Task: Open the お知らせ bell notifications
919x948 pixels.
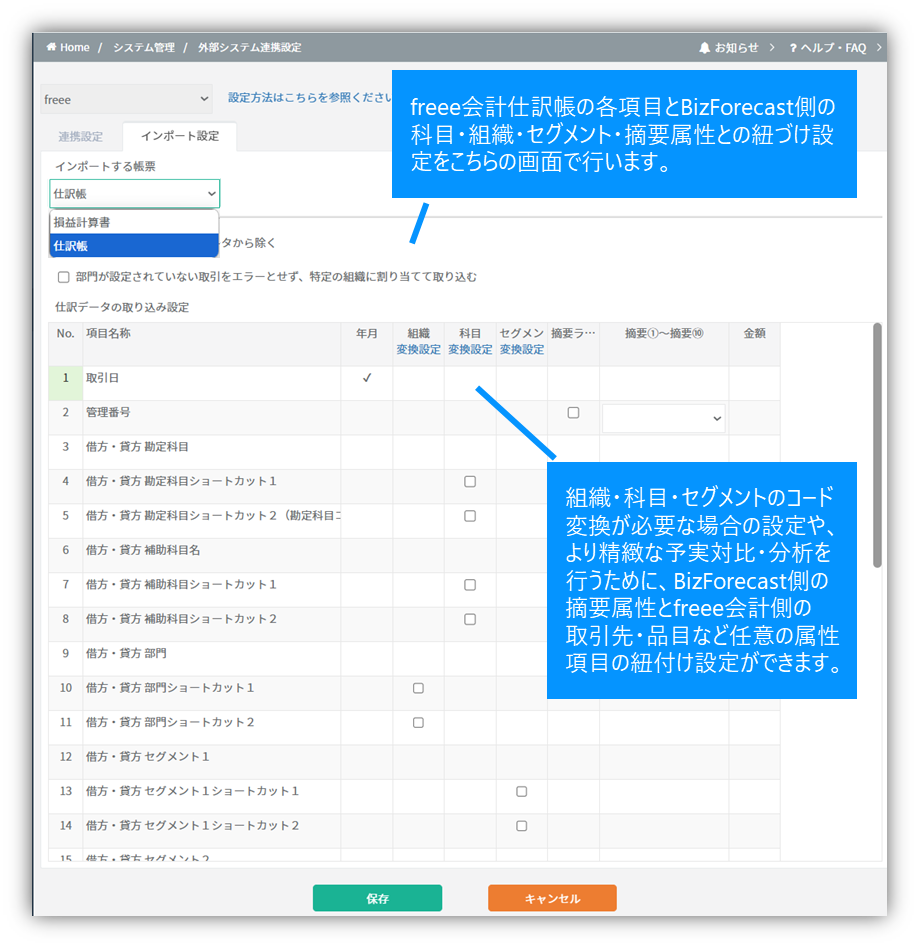Action: click(729, 48)
